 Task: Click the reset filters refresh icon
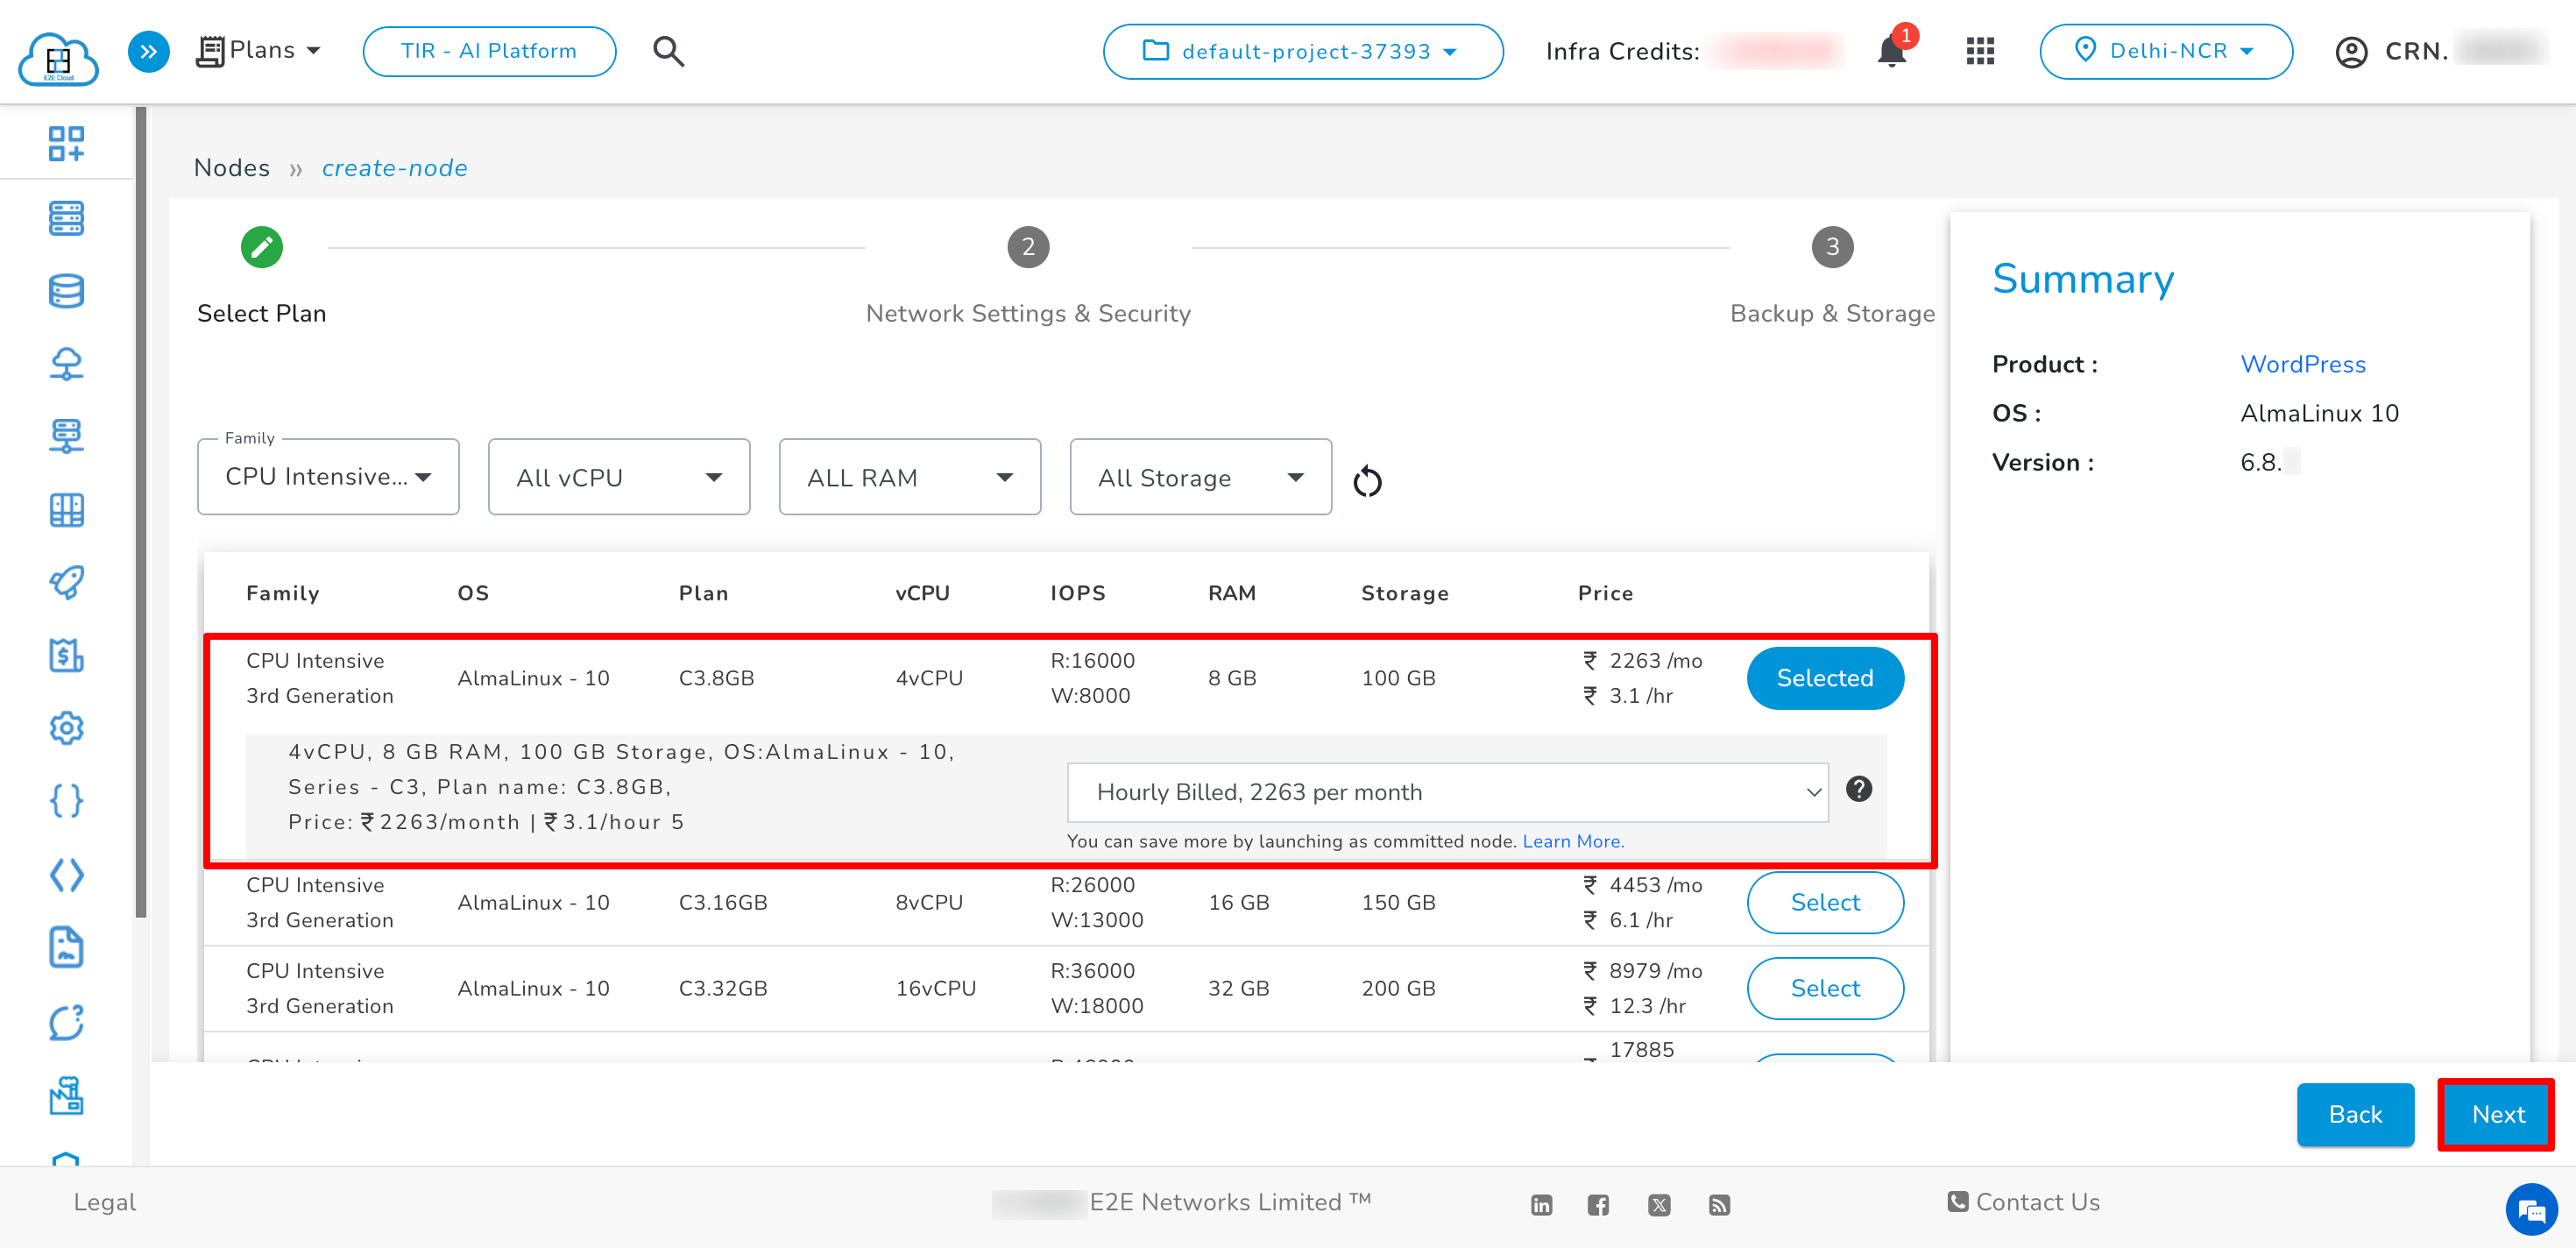pos(1367,481)
